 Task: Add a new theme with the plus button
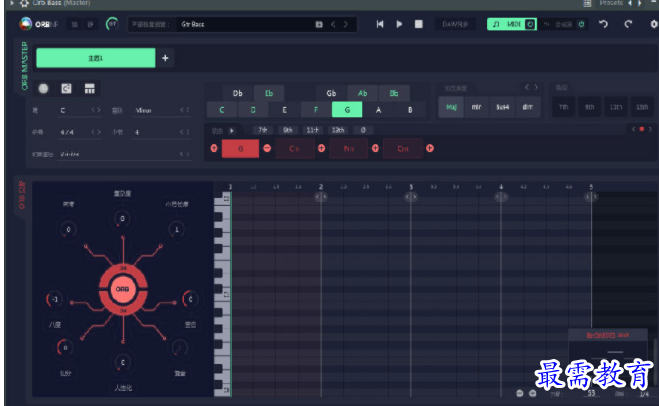point(165,58)
